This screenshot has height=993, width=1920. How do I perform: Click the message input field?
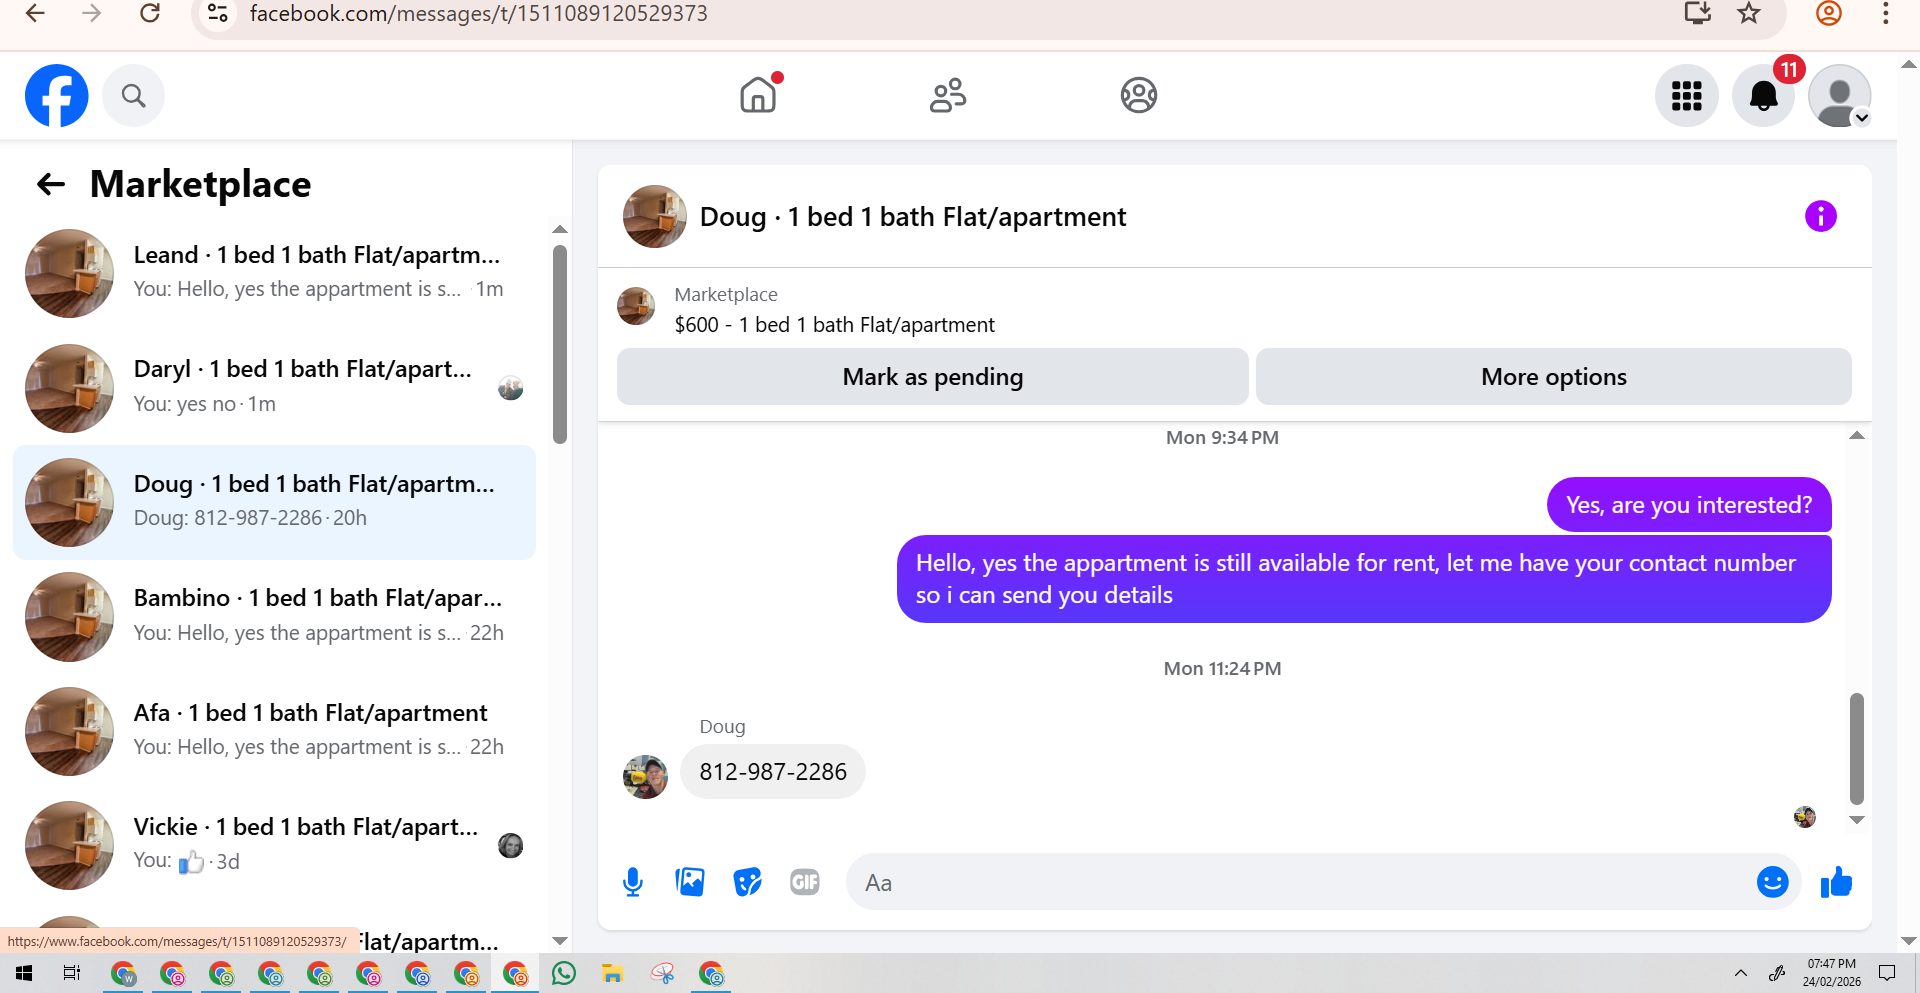tap(1300, 882)
